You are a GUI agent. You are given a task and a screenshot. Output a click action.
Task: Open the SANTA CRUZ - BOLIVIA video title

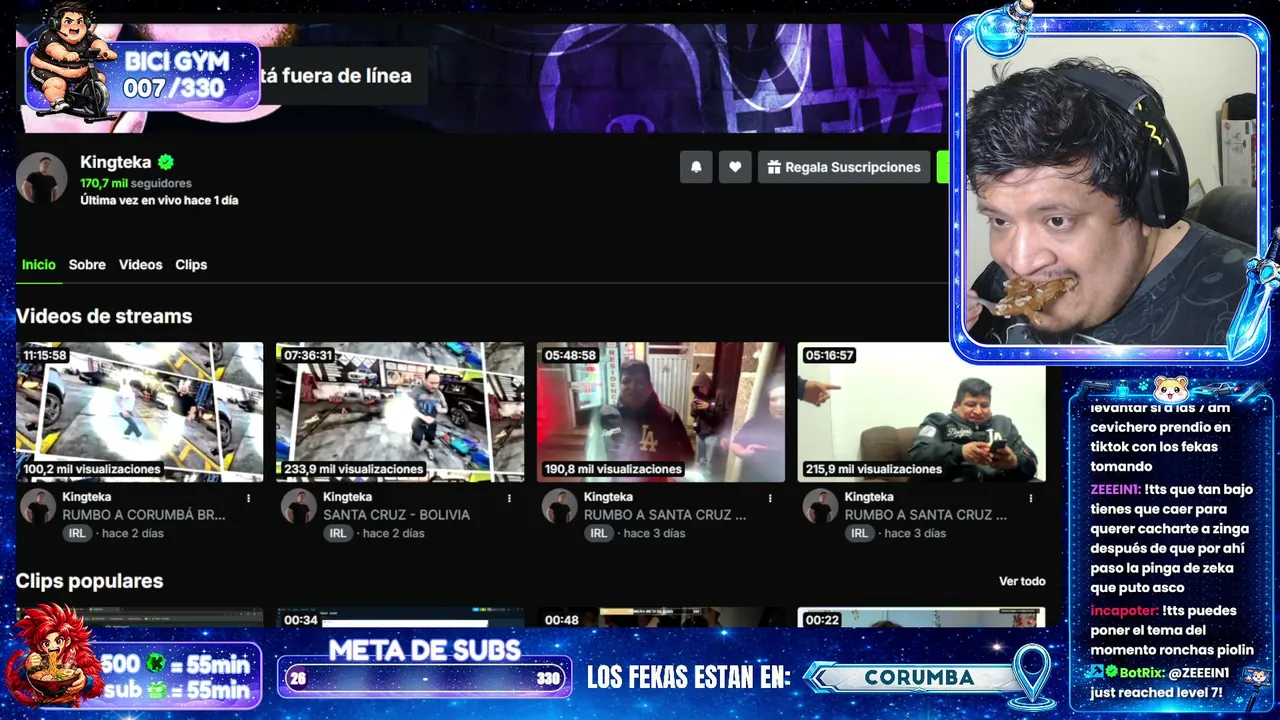[396, 515]
